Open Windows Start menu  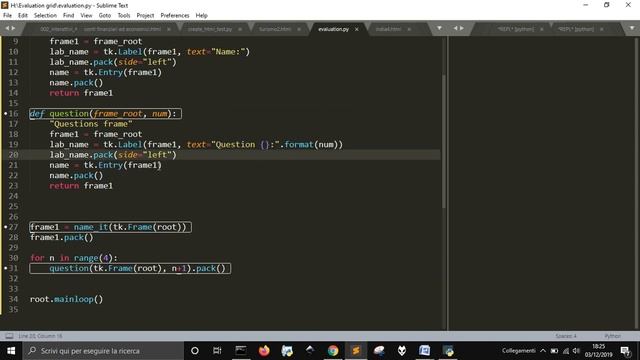coord(11,351)
